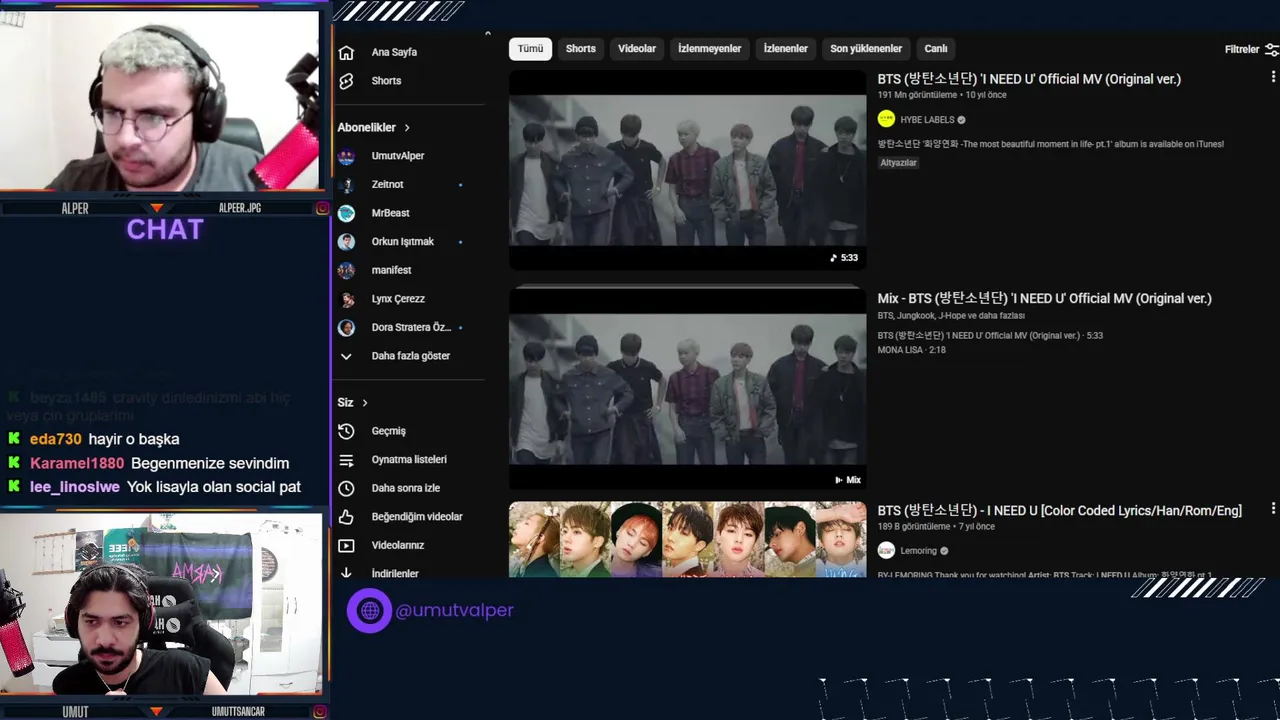
Task: Select the Canlı filter chip
Action: 936,49
